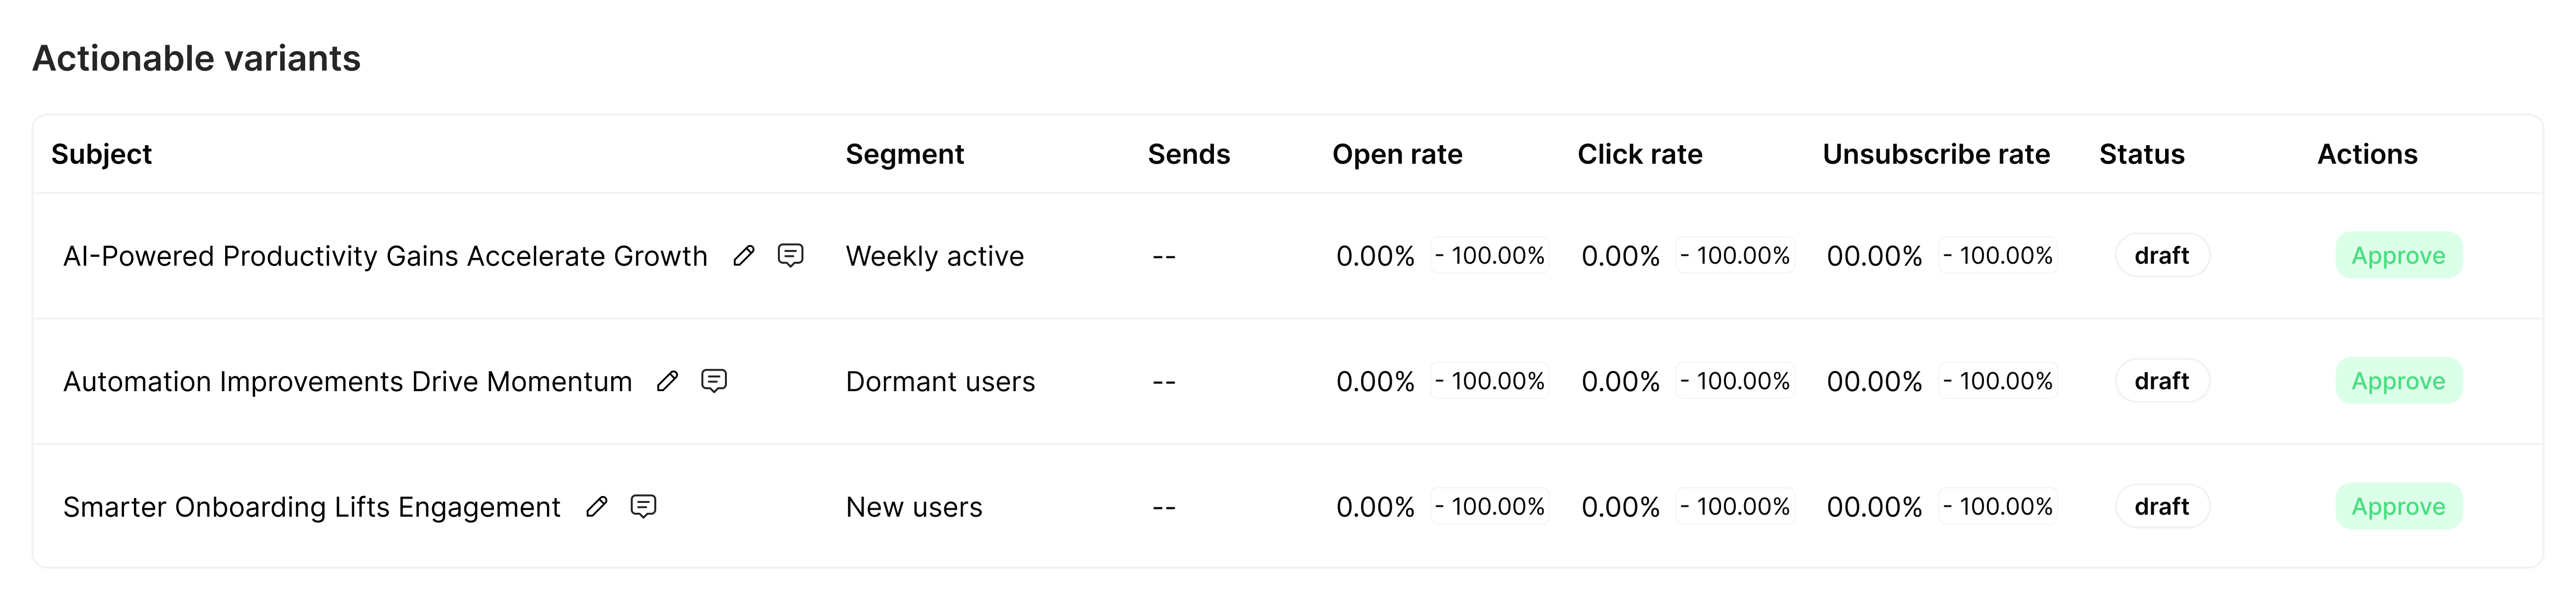Approve the AI-Powered Productivity variant
Screen dimensions: 2576x600
point(2398,256)
